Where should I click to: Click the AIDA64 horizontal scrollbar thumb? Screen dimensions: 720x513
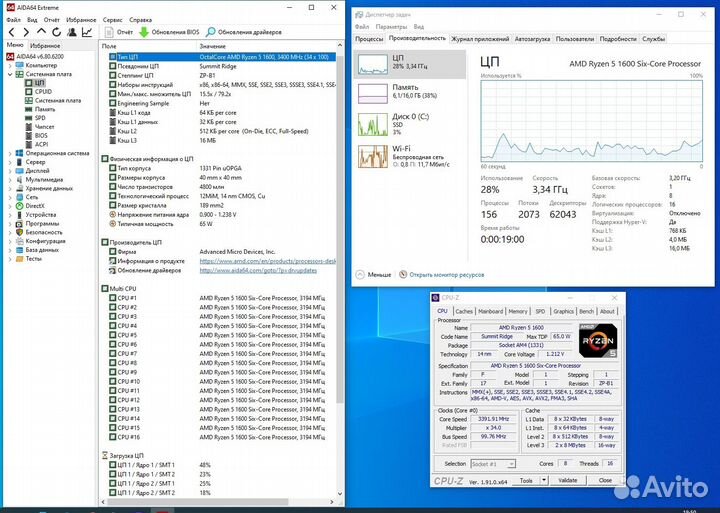(197, 502)
